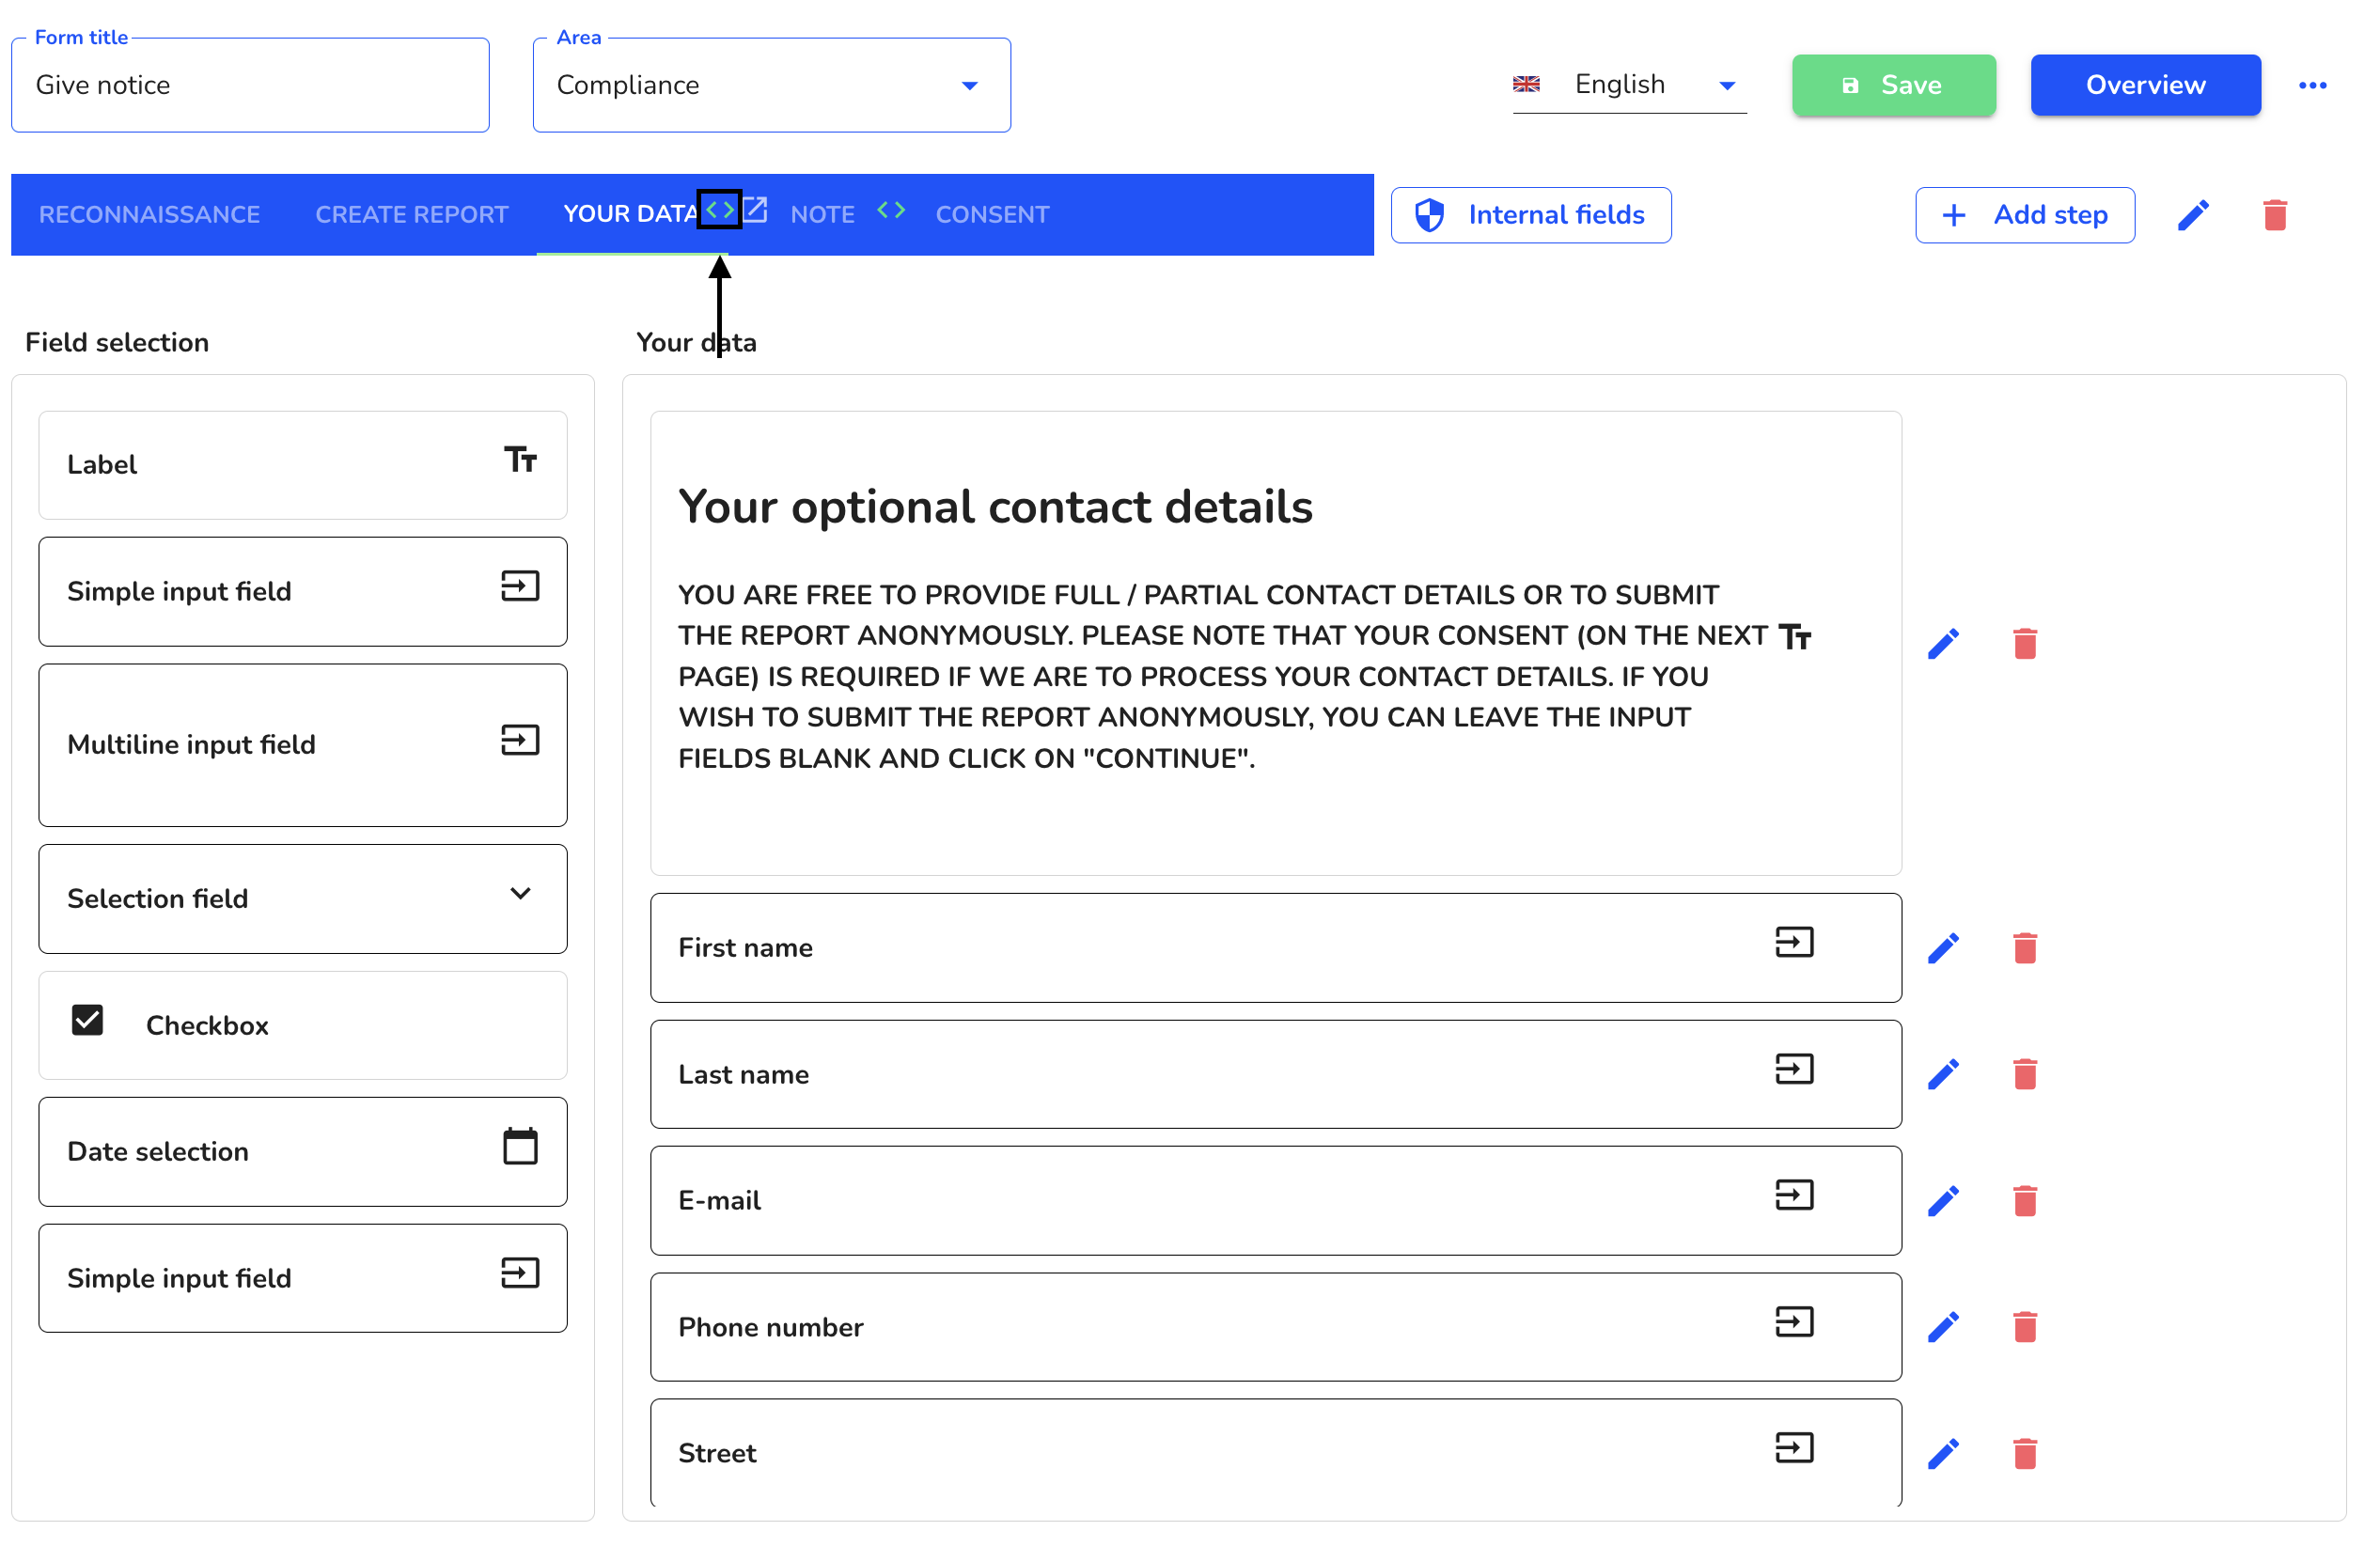This screenshot has width=2380, height=1562.
Task: Edit the Last name field
Action: coord(1943,1074)
